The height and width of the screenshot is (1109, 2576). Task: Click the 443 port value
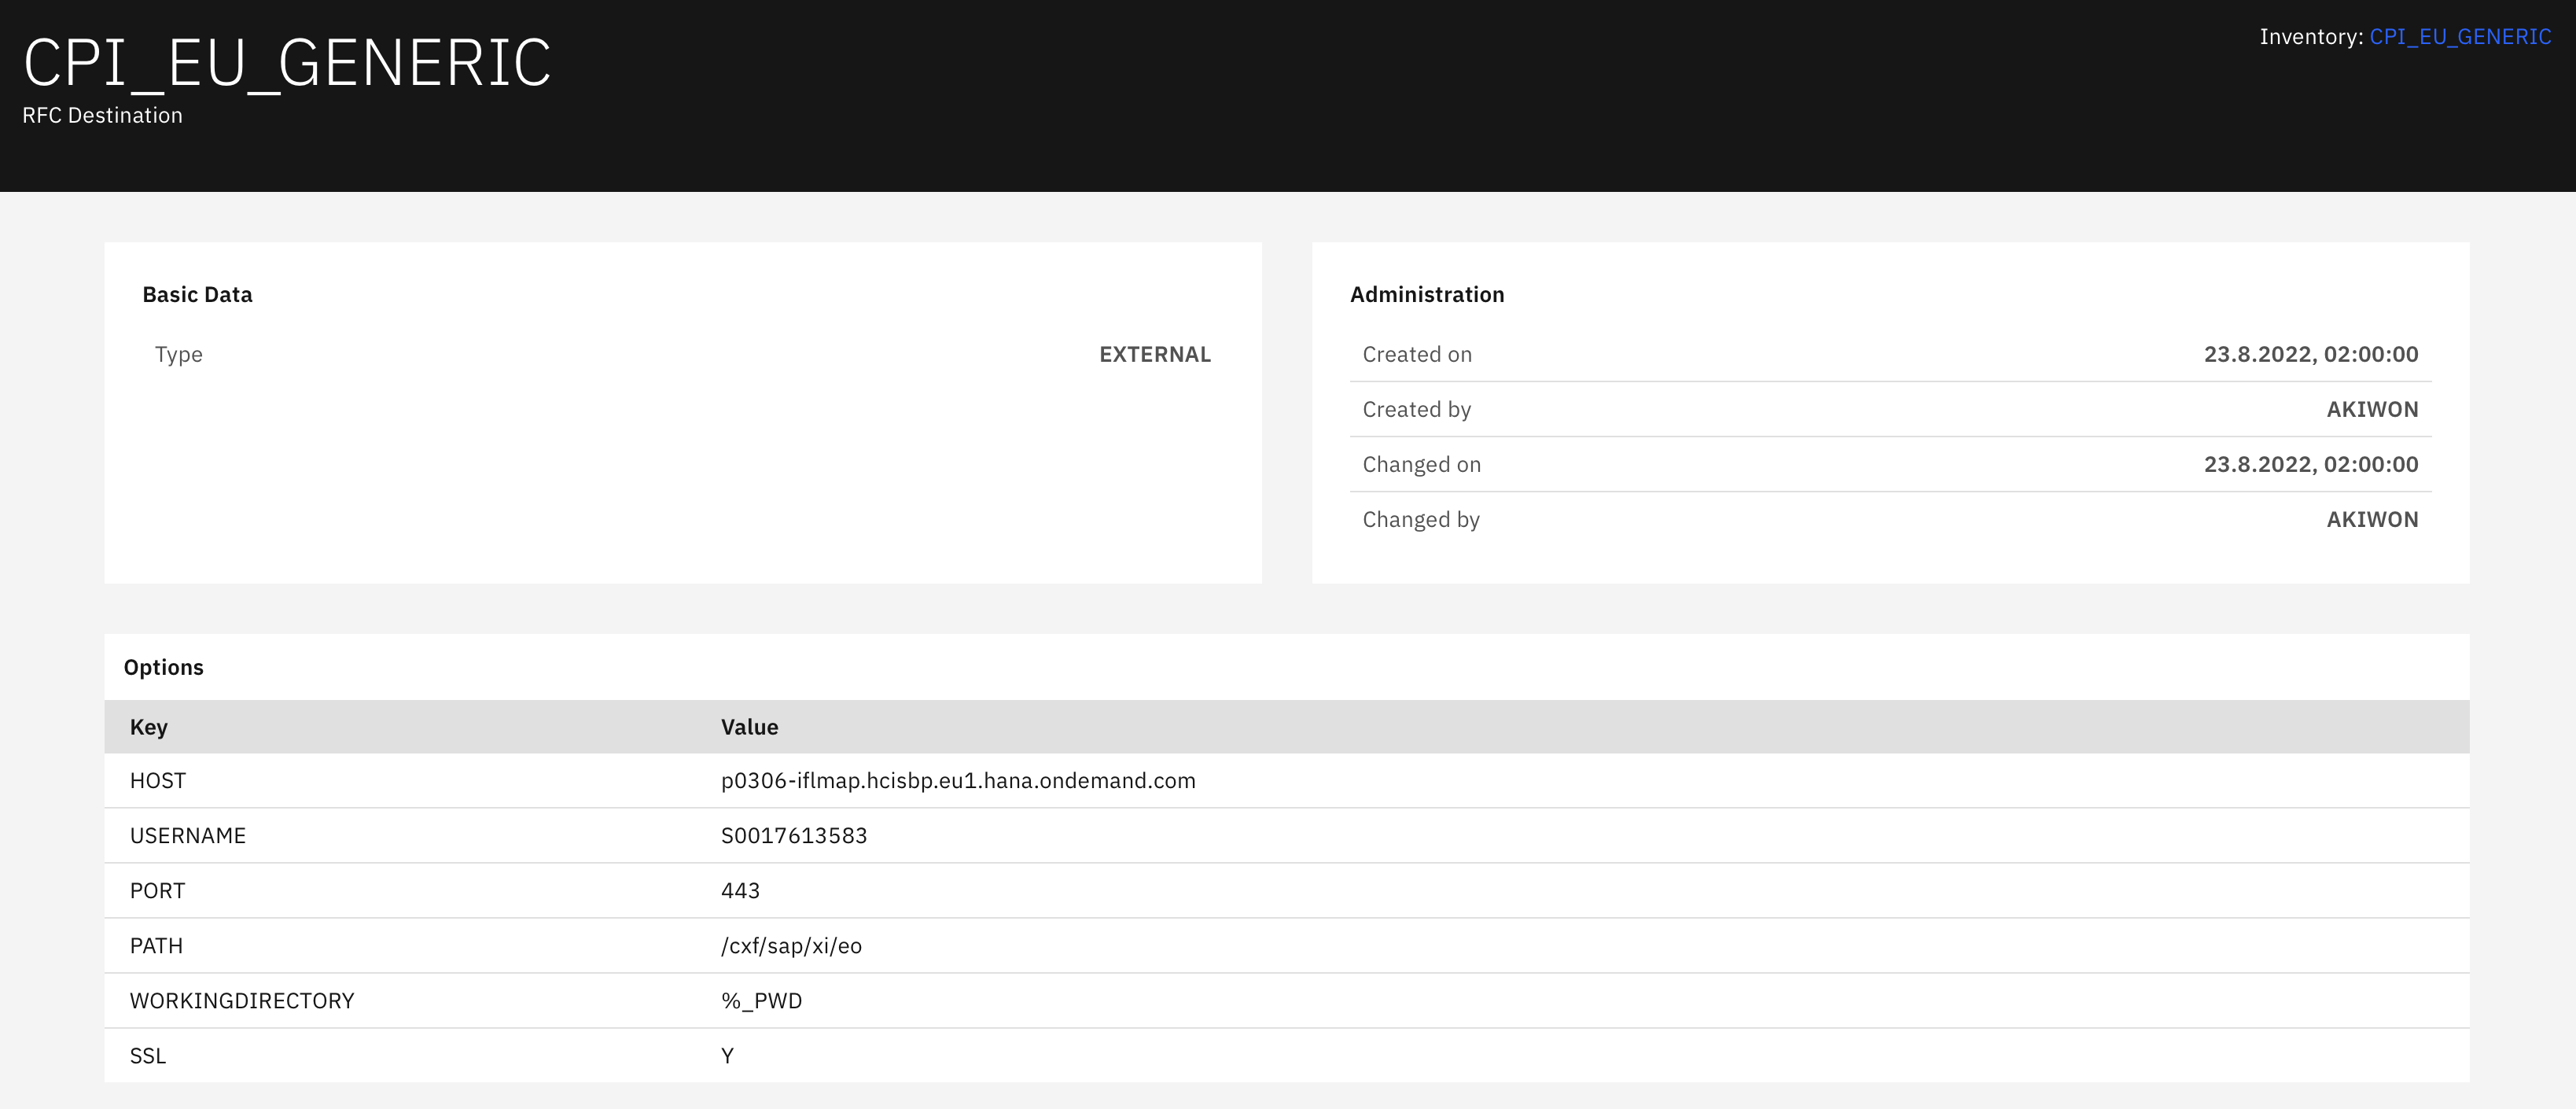coord(740,890)
